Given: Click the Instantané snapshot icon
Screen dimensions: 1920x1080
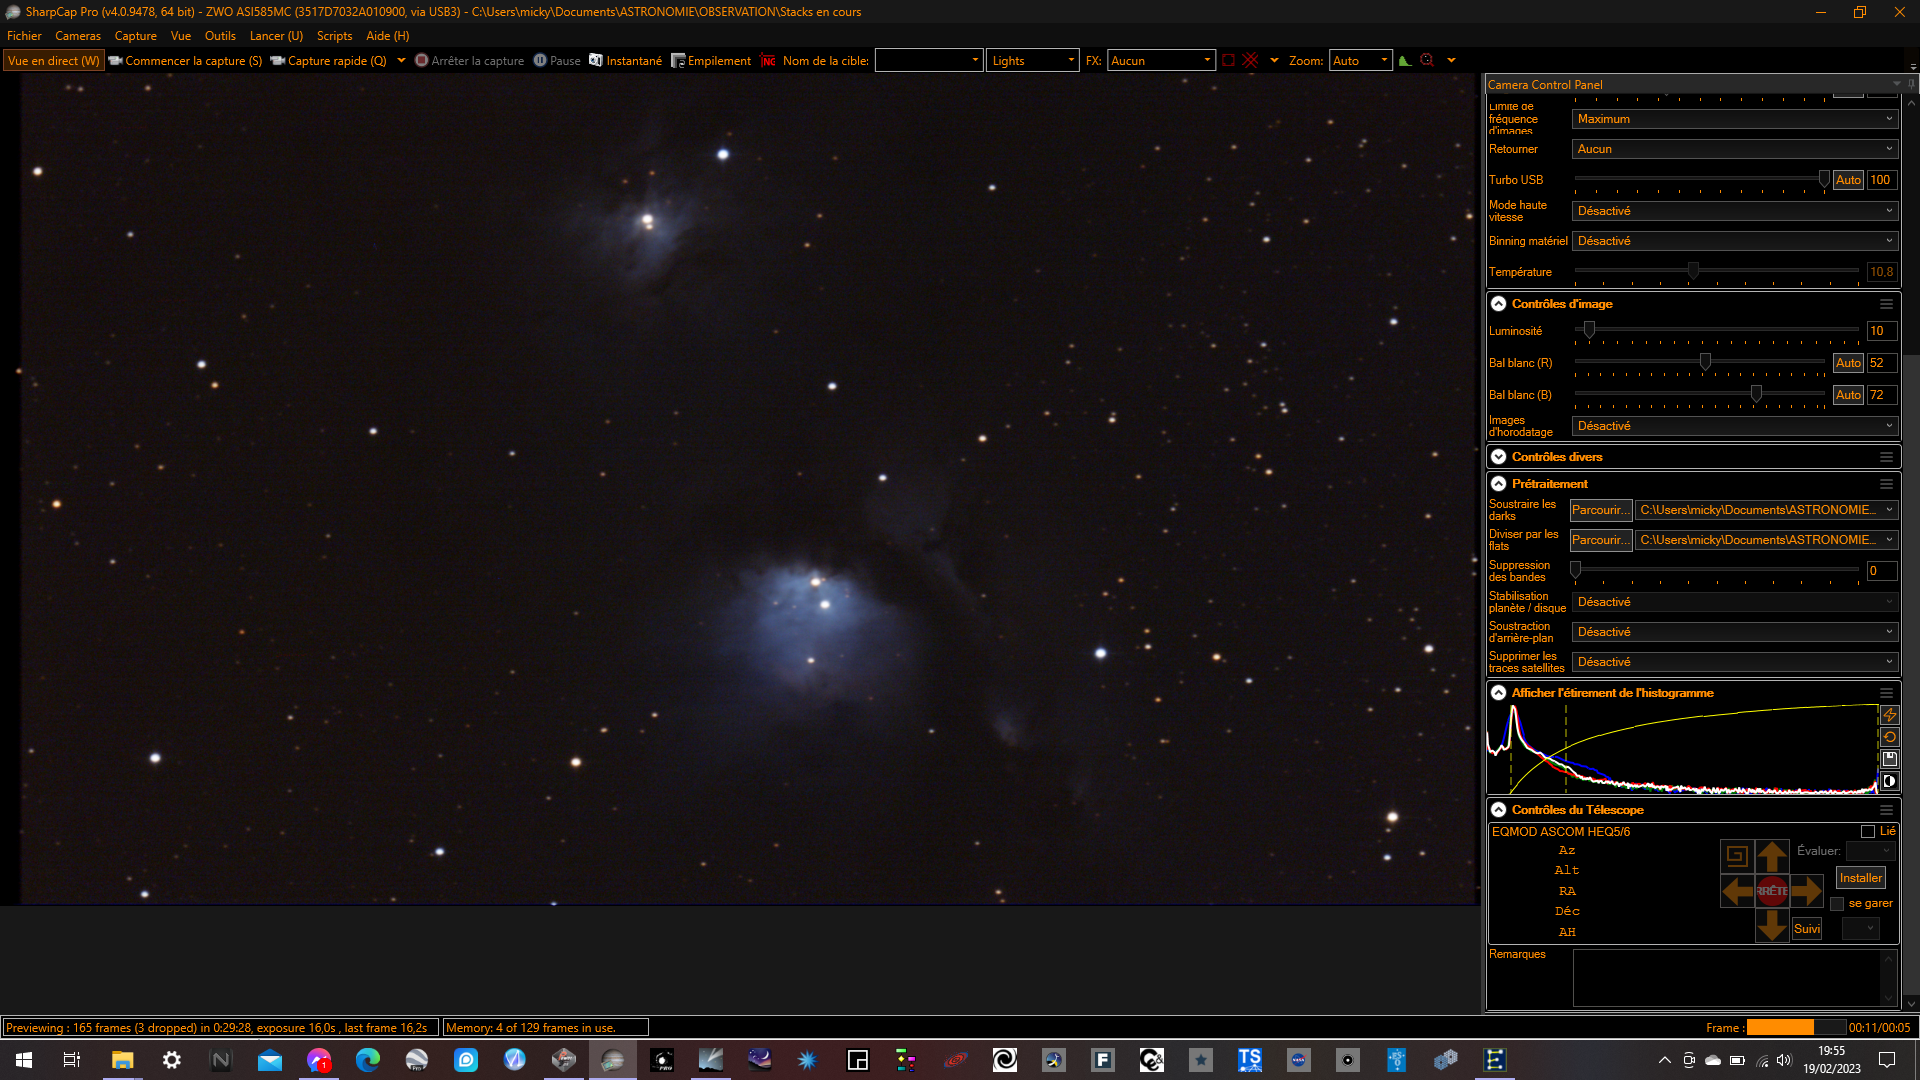Looking at the screenshot, I should click(x=596, y=60).
